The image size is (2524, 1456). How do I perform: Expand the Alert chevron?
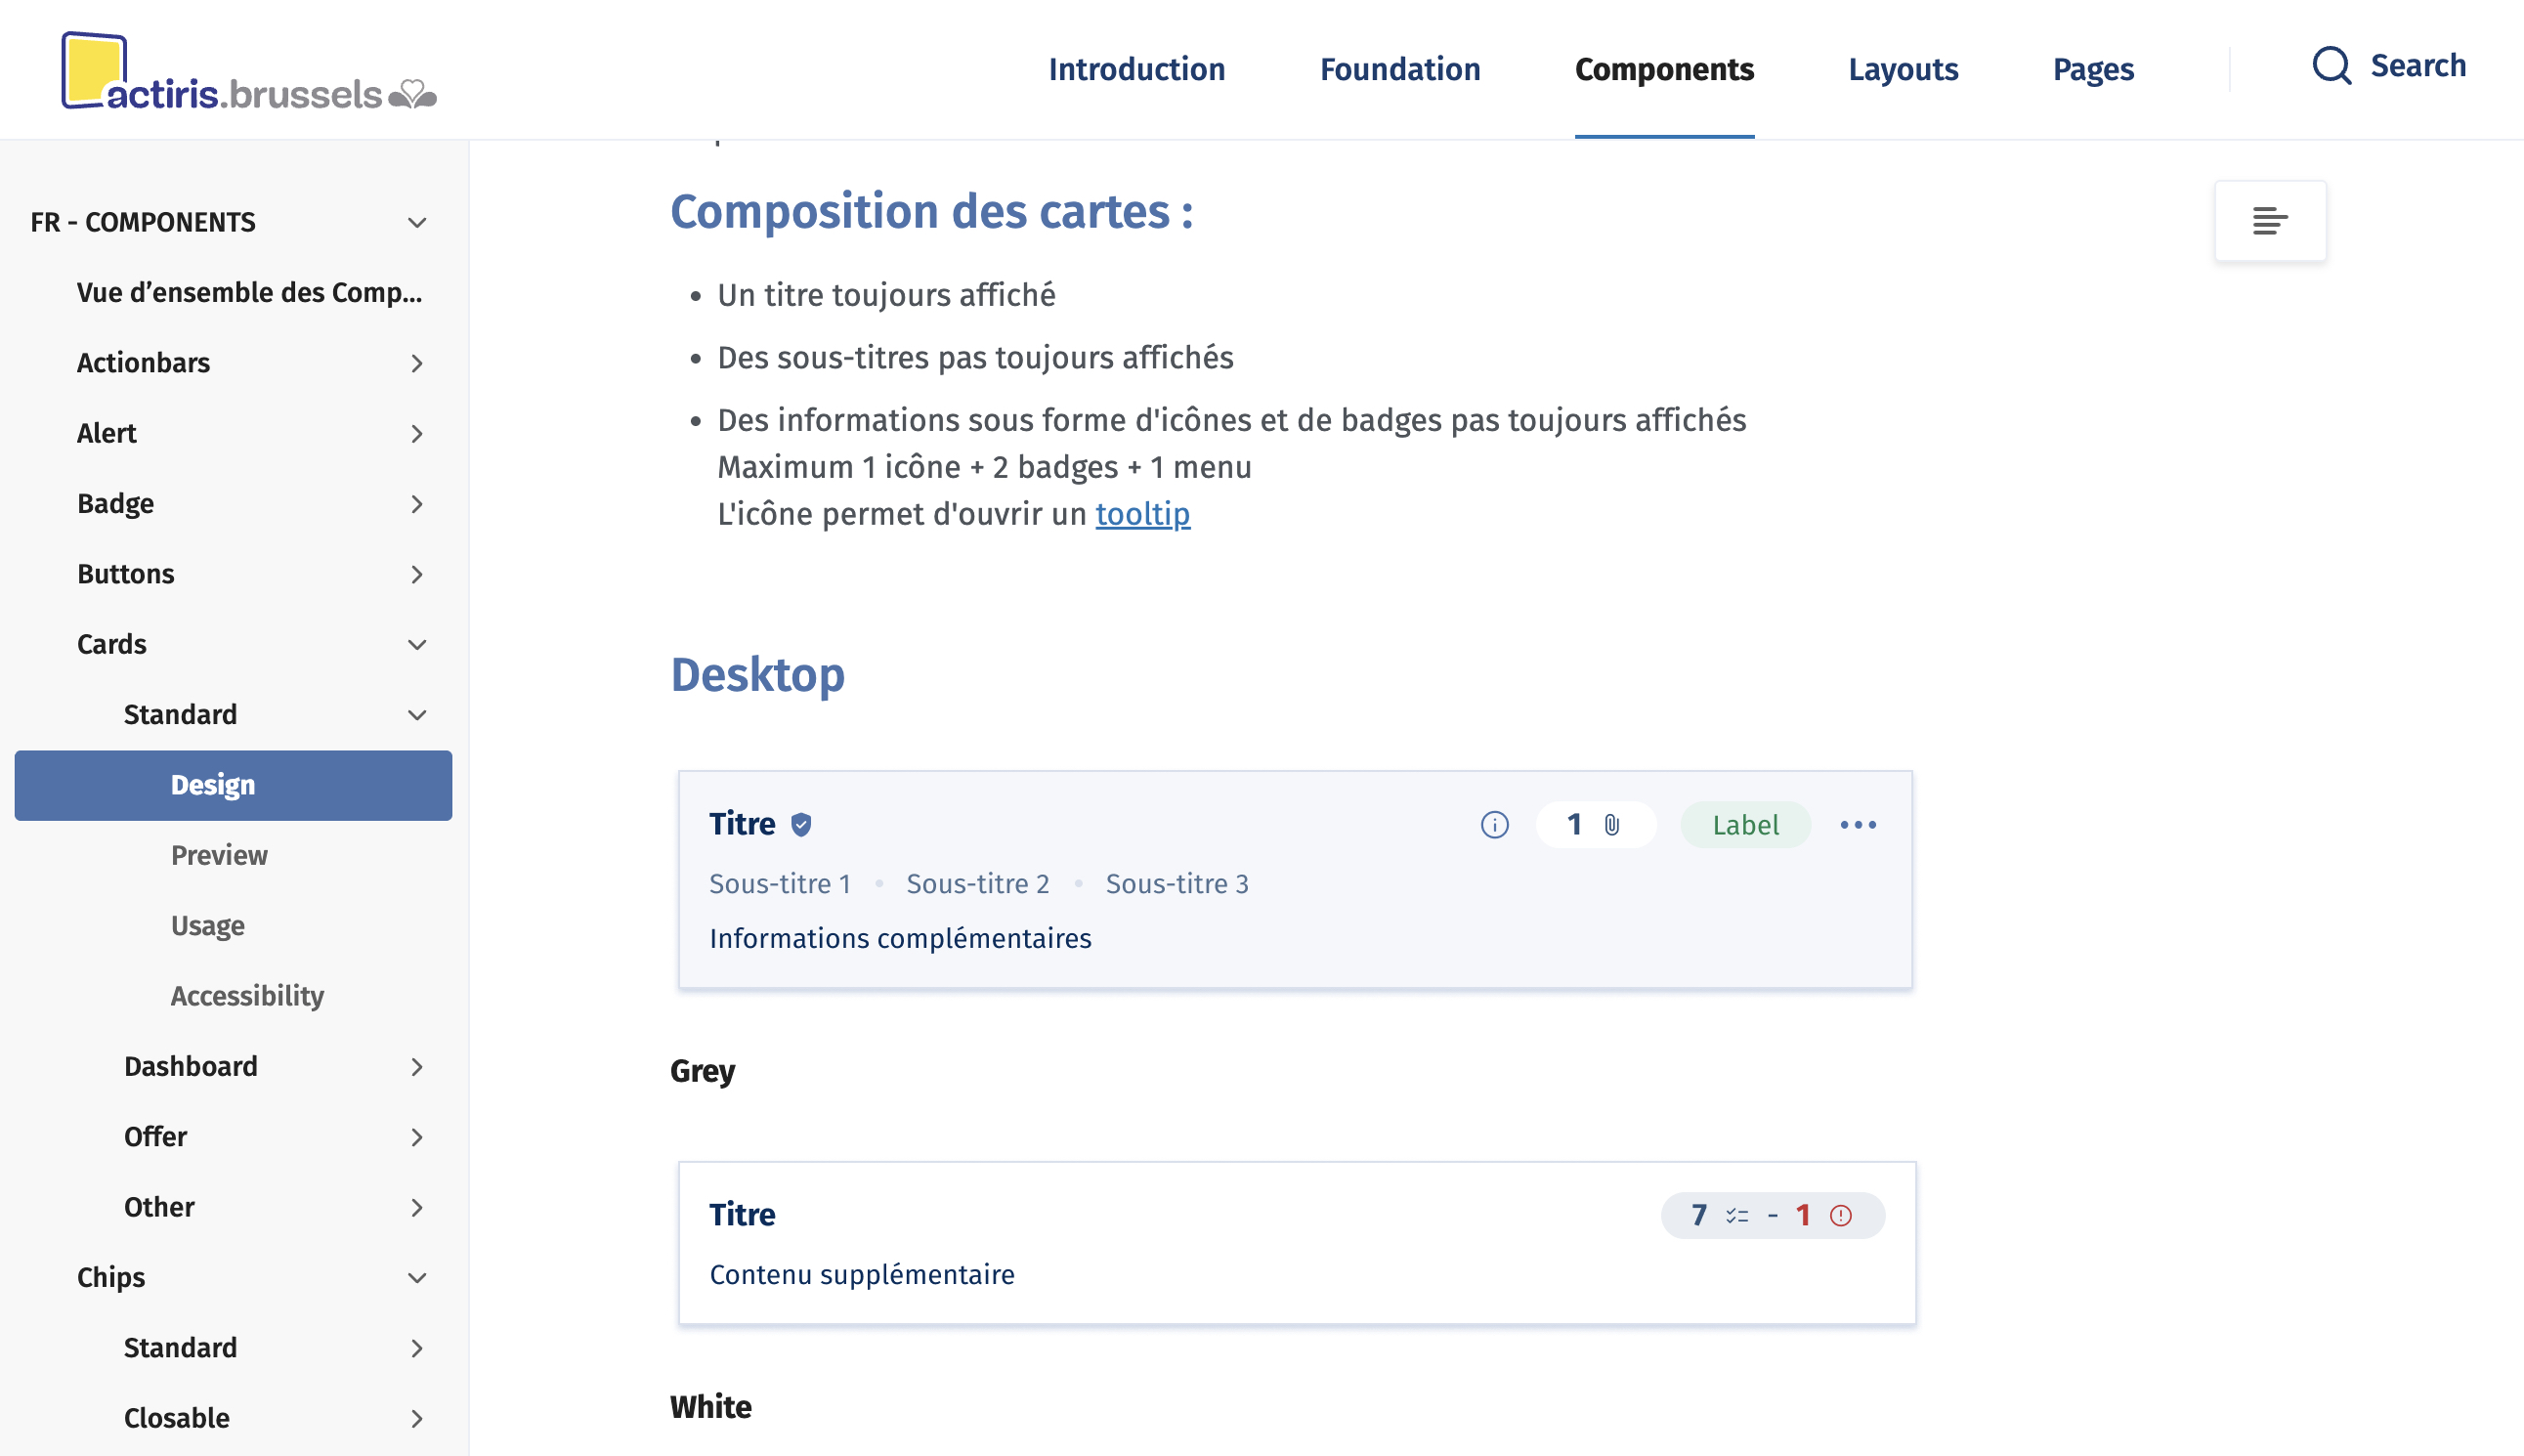(417, 433)
